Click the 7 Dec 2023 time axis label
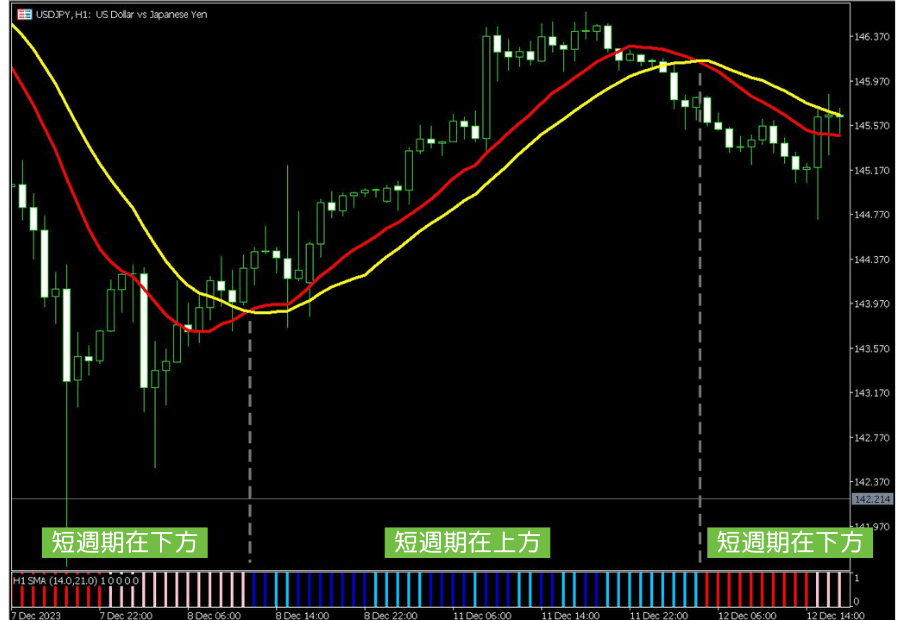Screen dimensions: 900x620 (x=36, y=614)
